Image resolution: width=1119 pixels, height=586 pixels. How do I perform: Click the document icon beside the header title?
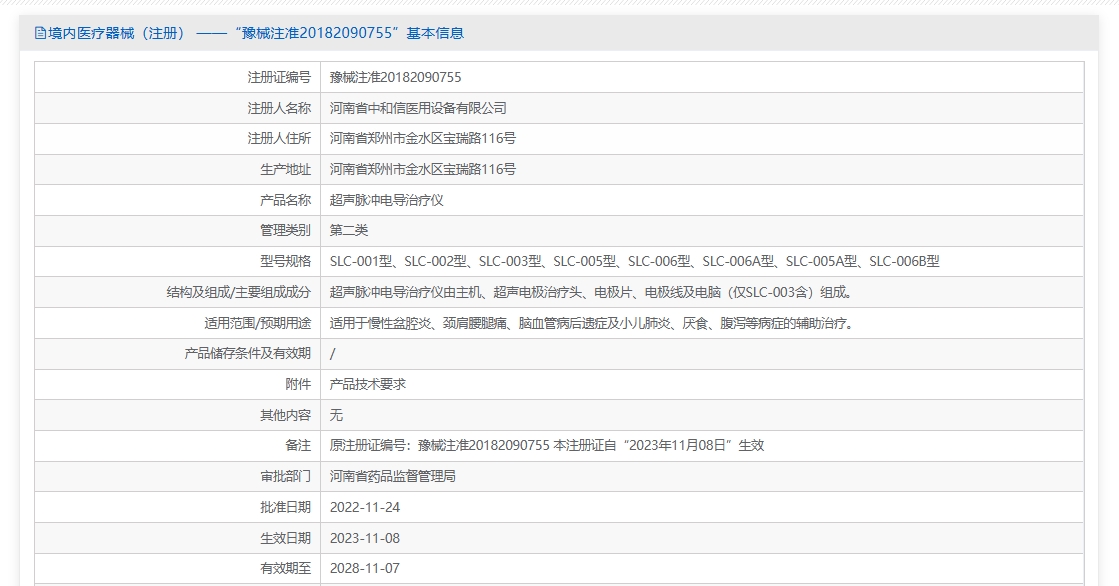[x=40, y=33]
